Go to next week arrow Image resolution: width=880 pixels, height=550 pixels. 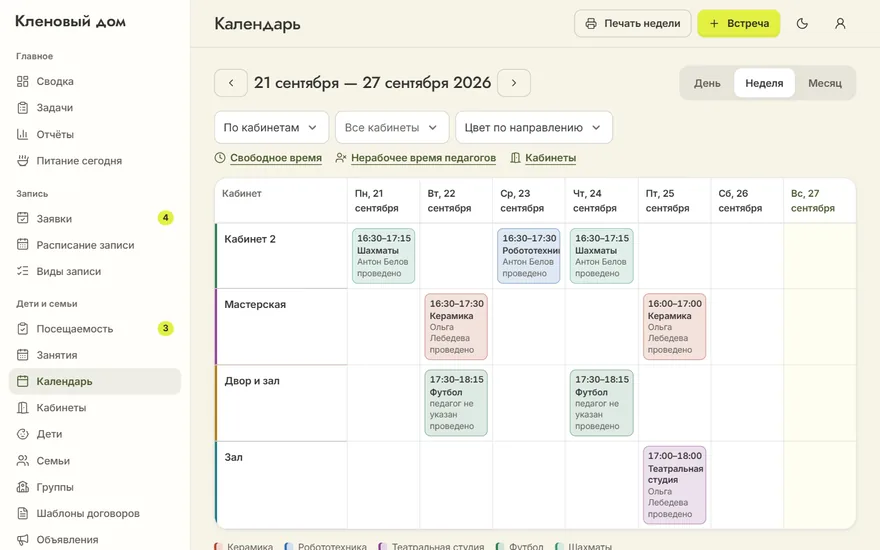click(514, 83)
